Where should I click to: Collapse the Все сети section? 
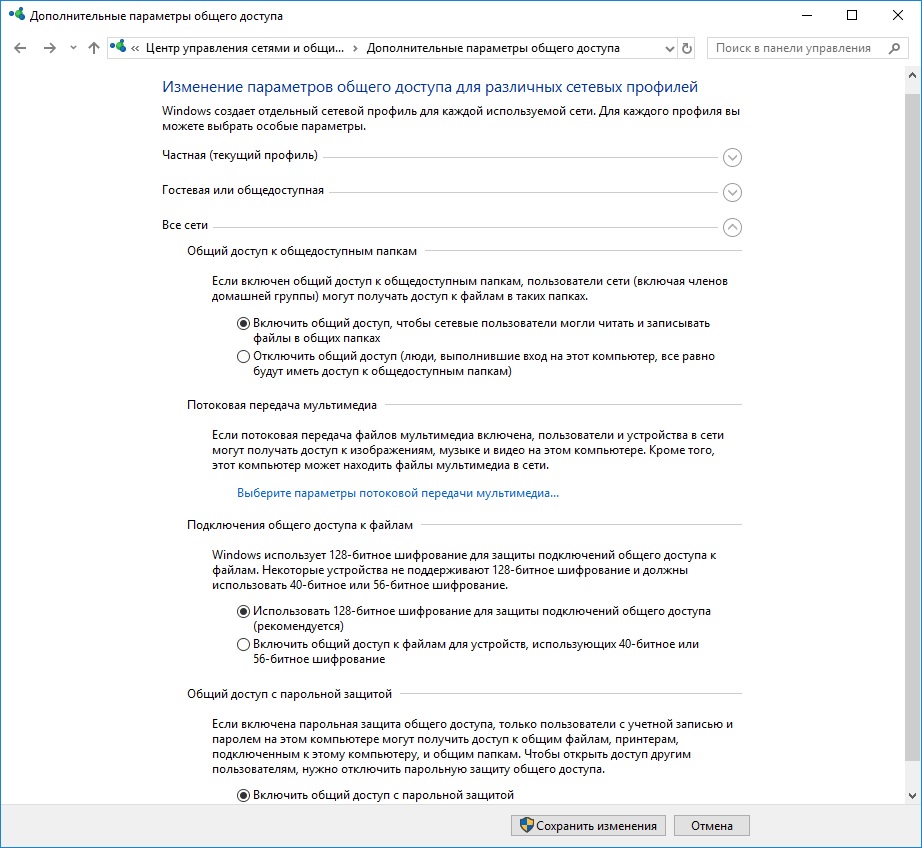732,227
